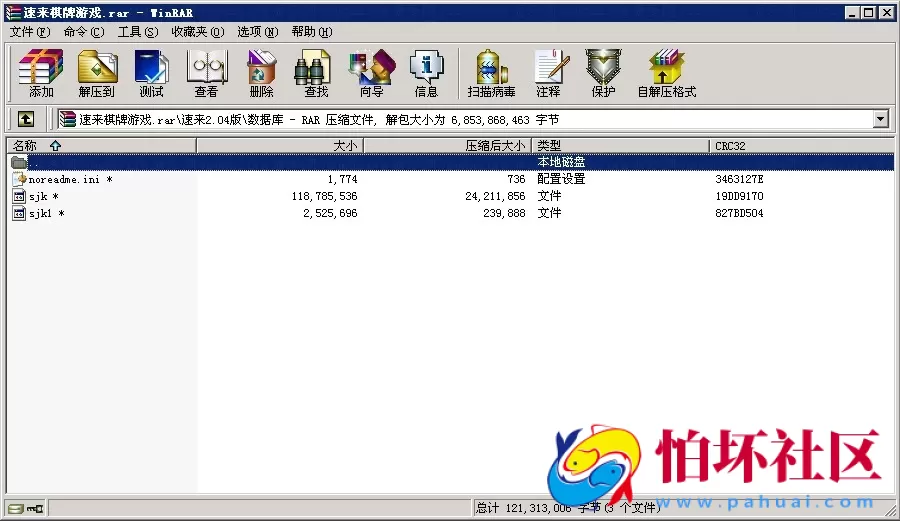The image size is (900, 521).
Task: Click WinRAR title bar application icon
Action: click(x=13, y=13)
